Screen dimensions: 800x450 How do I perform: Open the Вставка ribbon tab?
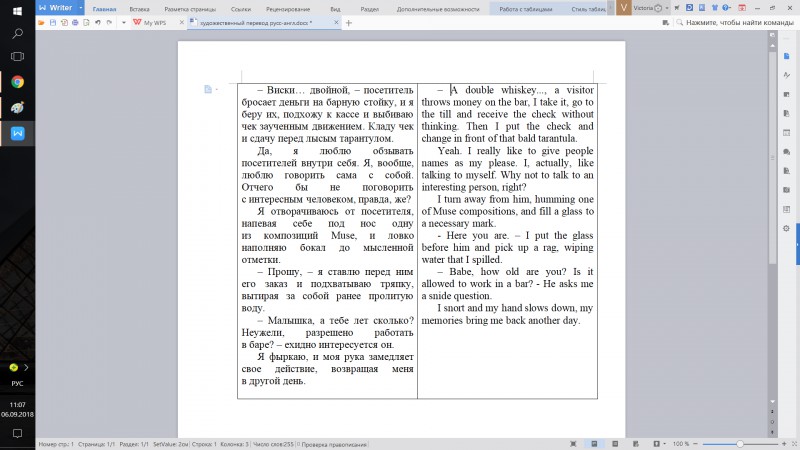coord(139,9)
